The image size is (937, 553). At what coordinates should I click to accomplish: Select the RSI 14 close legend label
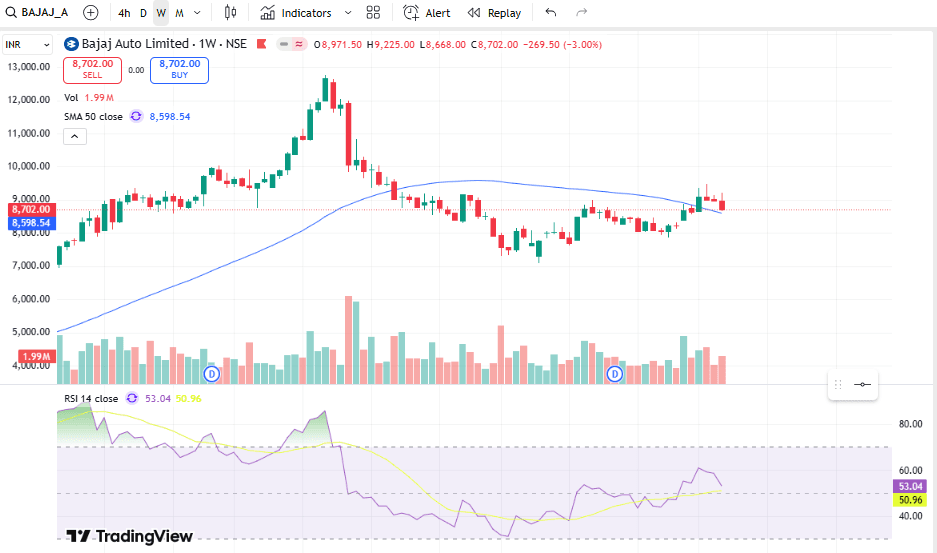coord(91,399)
